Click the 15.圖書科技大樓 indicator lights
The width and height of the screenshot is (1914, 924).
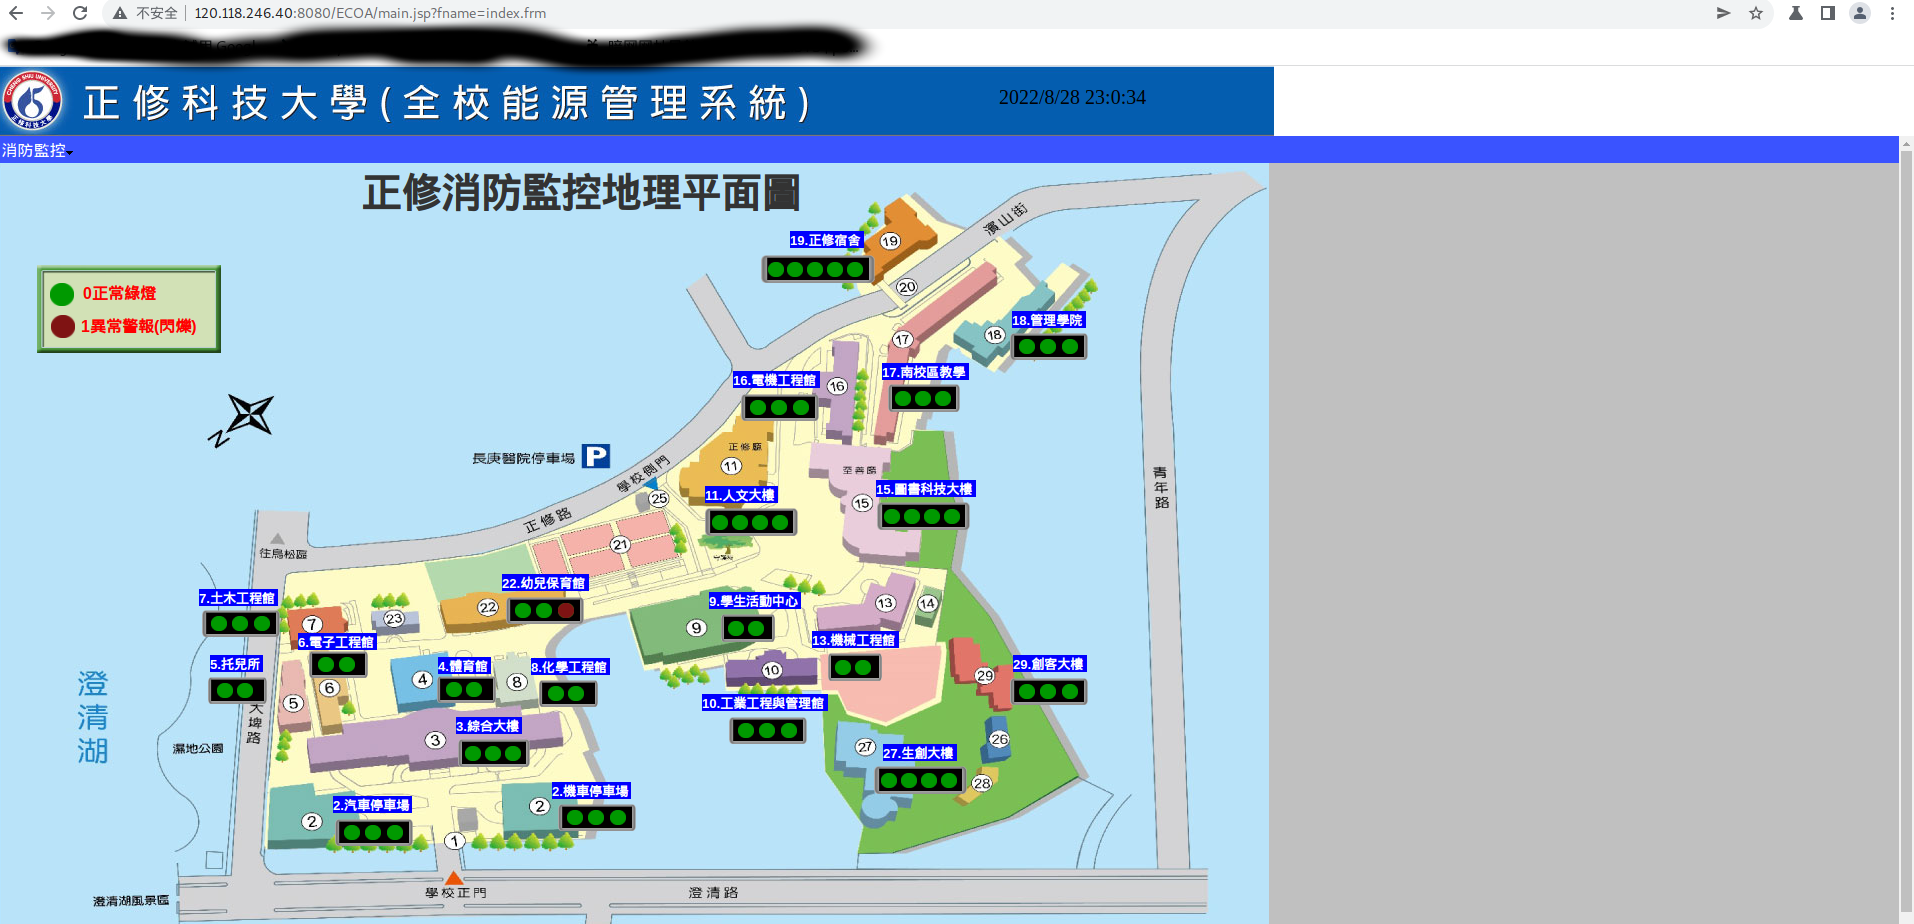click(924, 516)
